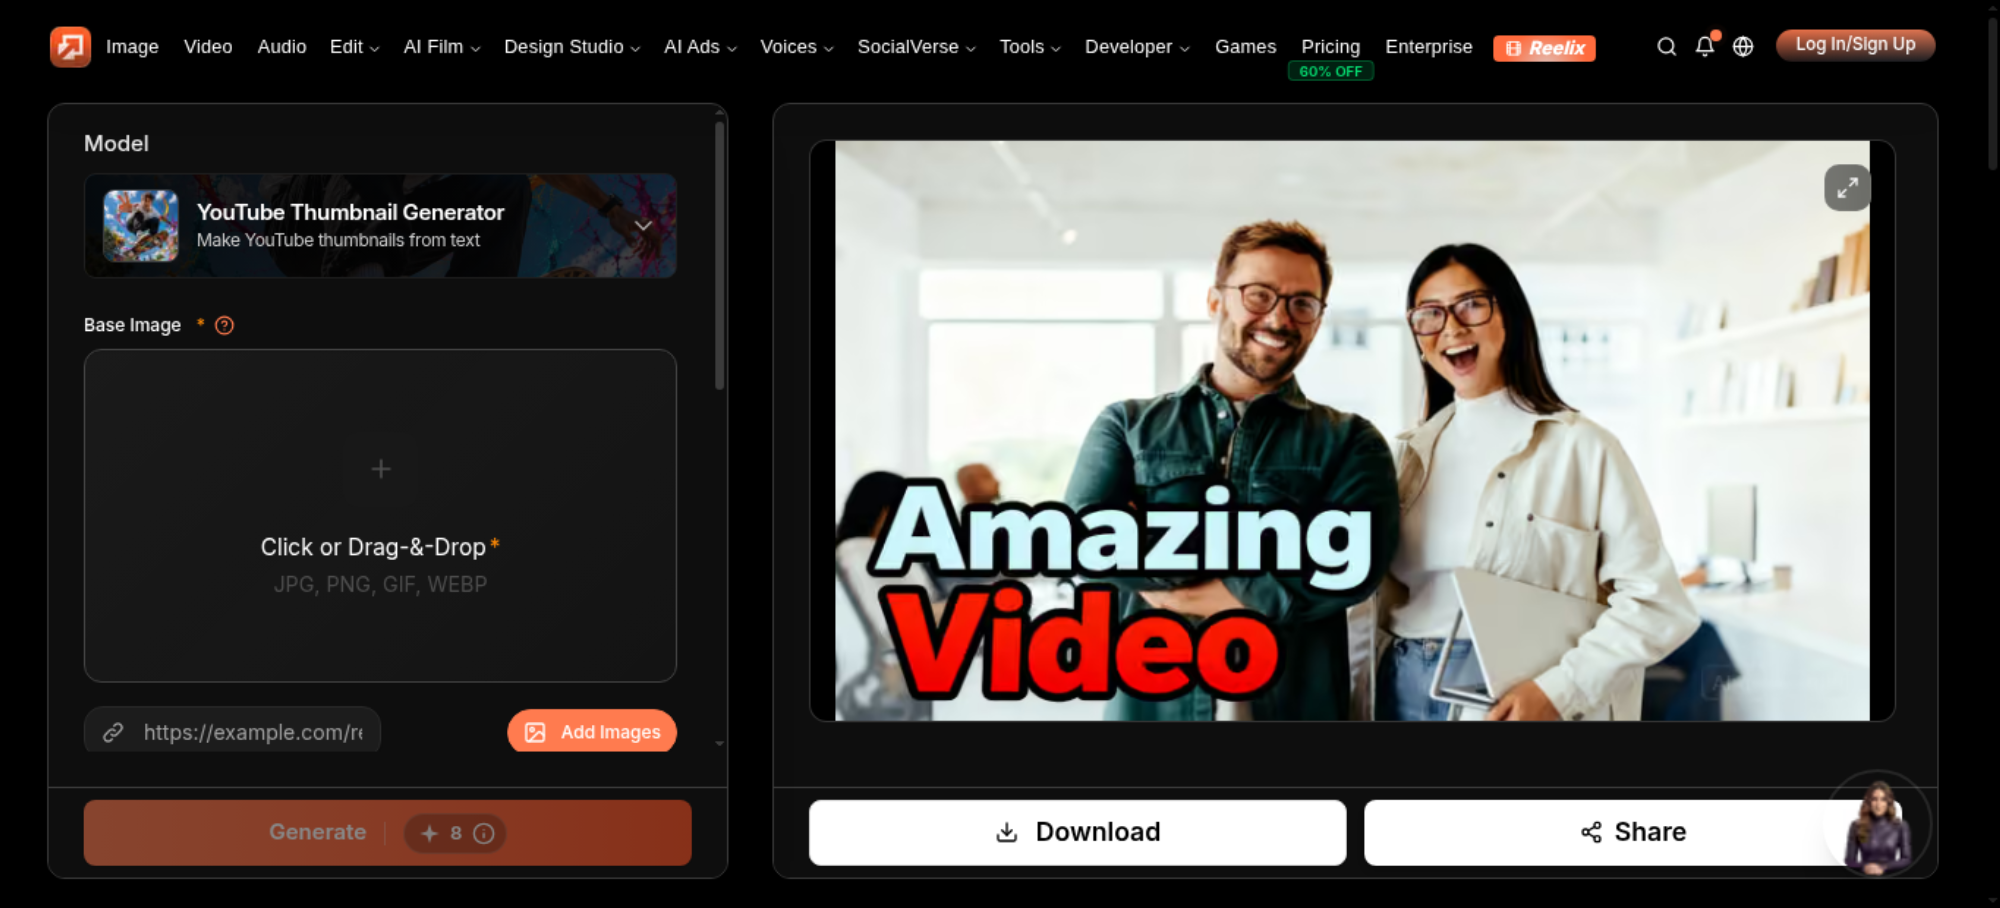Click the YouTube Thumbnail Generator model thumbnail

point(141,225)
